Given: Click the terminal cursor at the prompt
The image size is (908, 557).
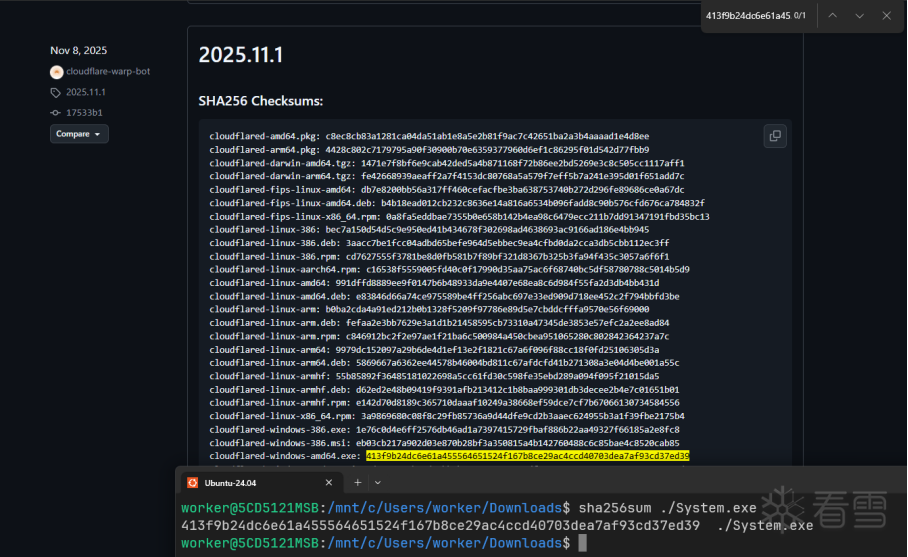Looking at the screenshot, I should pos(583,543).
